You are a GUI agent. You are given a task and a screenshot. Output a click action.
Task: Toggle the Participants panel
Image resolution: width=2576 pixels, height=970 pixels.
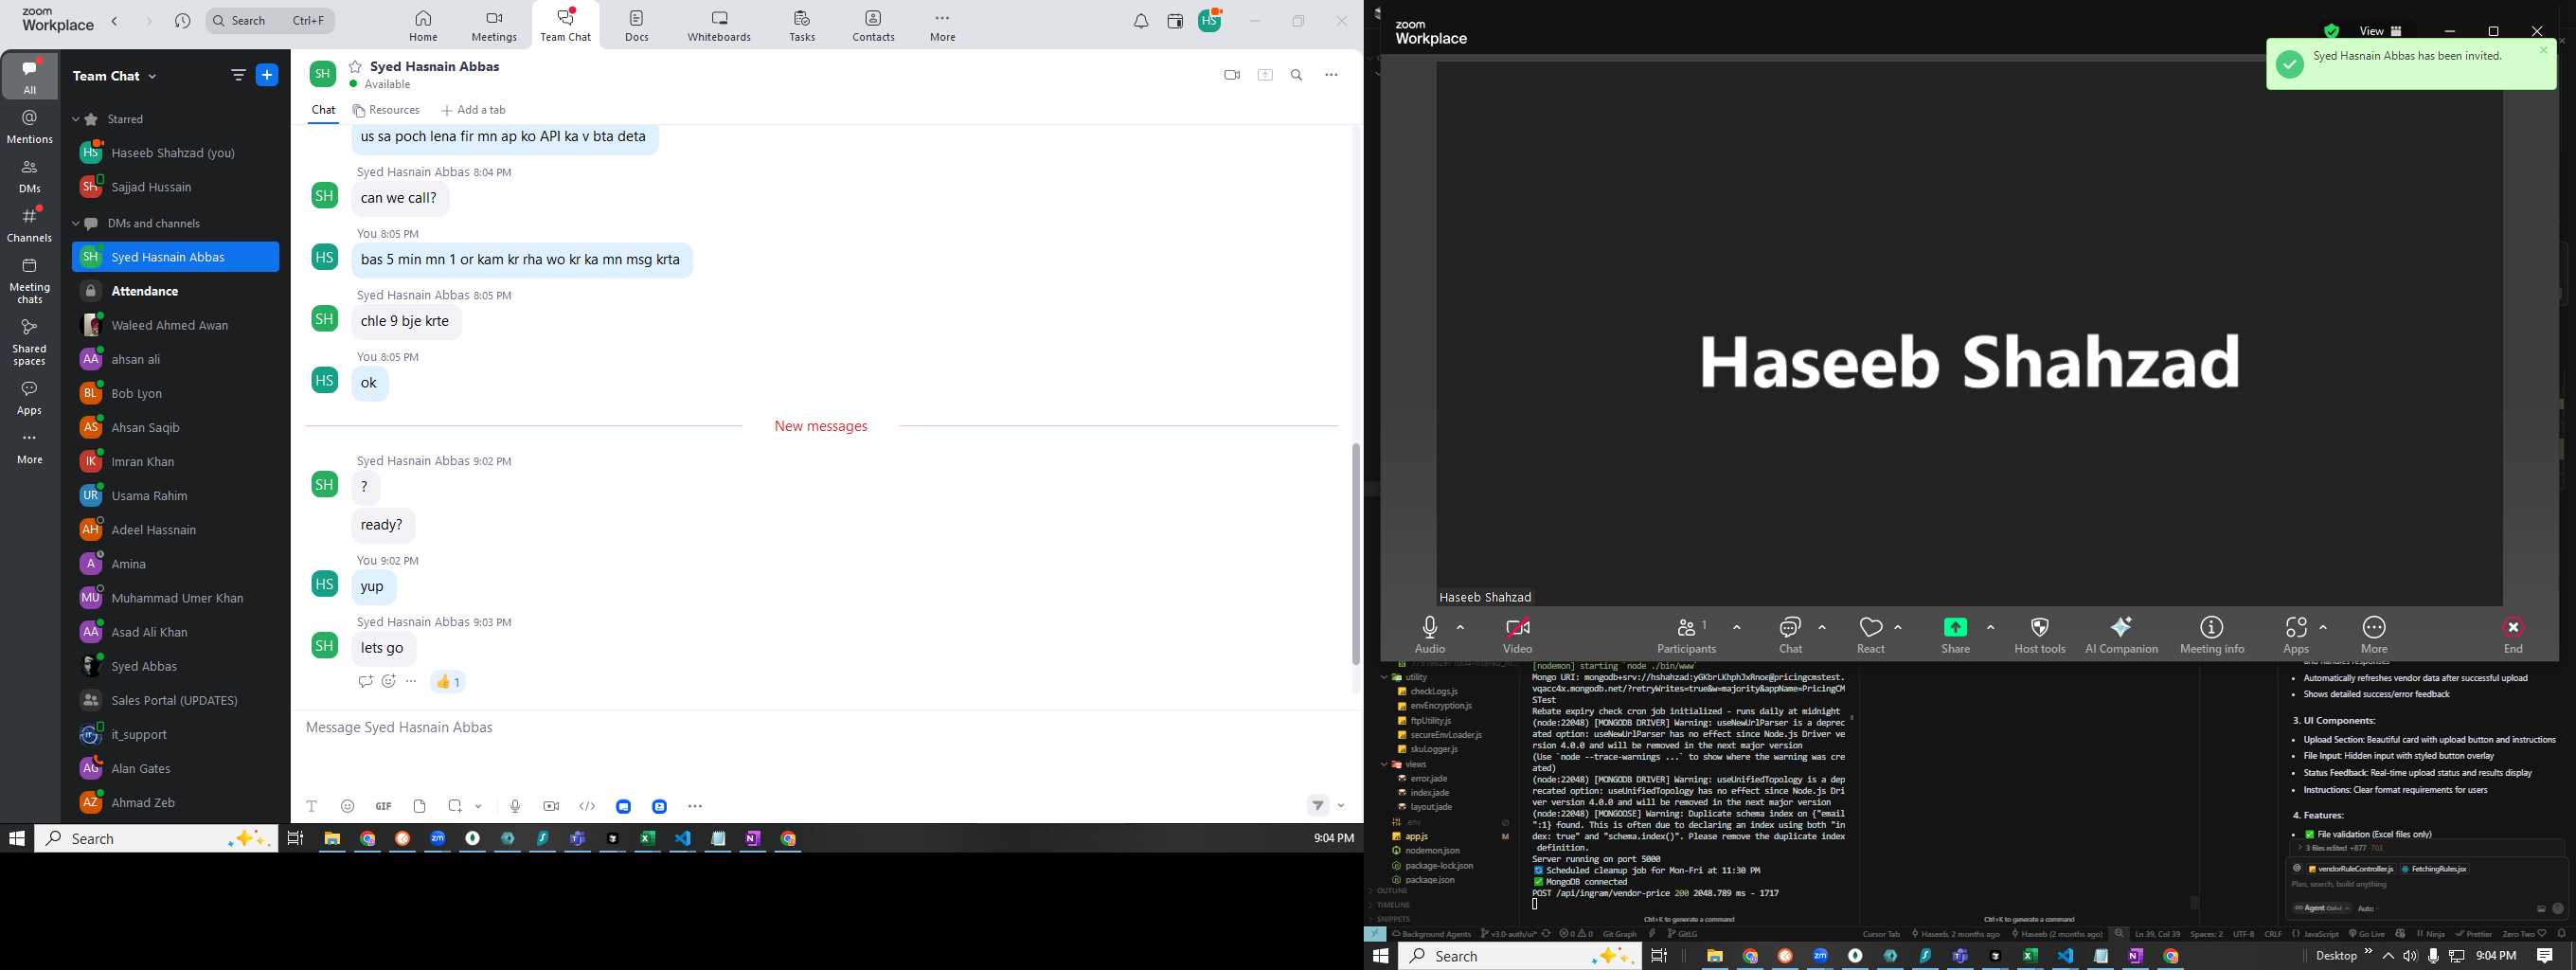(1686, 635)
